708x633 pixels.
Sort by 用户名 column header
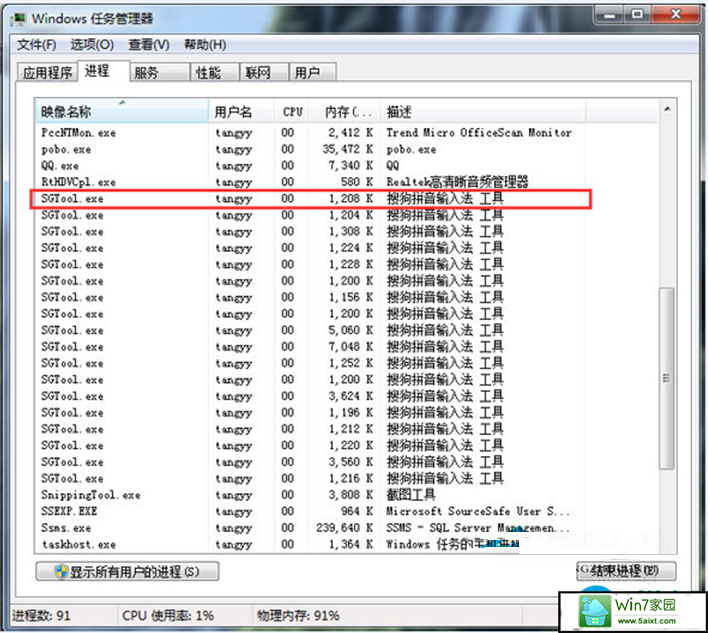242,112
